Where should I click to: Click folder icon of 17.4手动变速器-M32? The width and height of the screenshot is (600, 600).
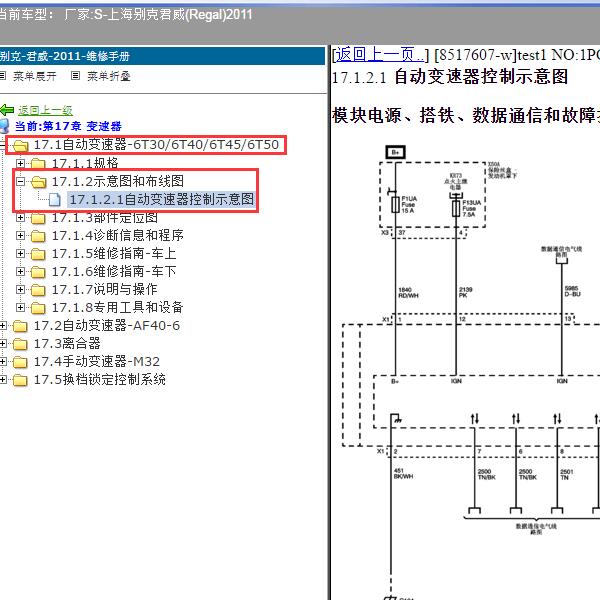coord(20,362)
